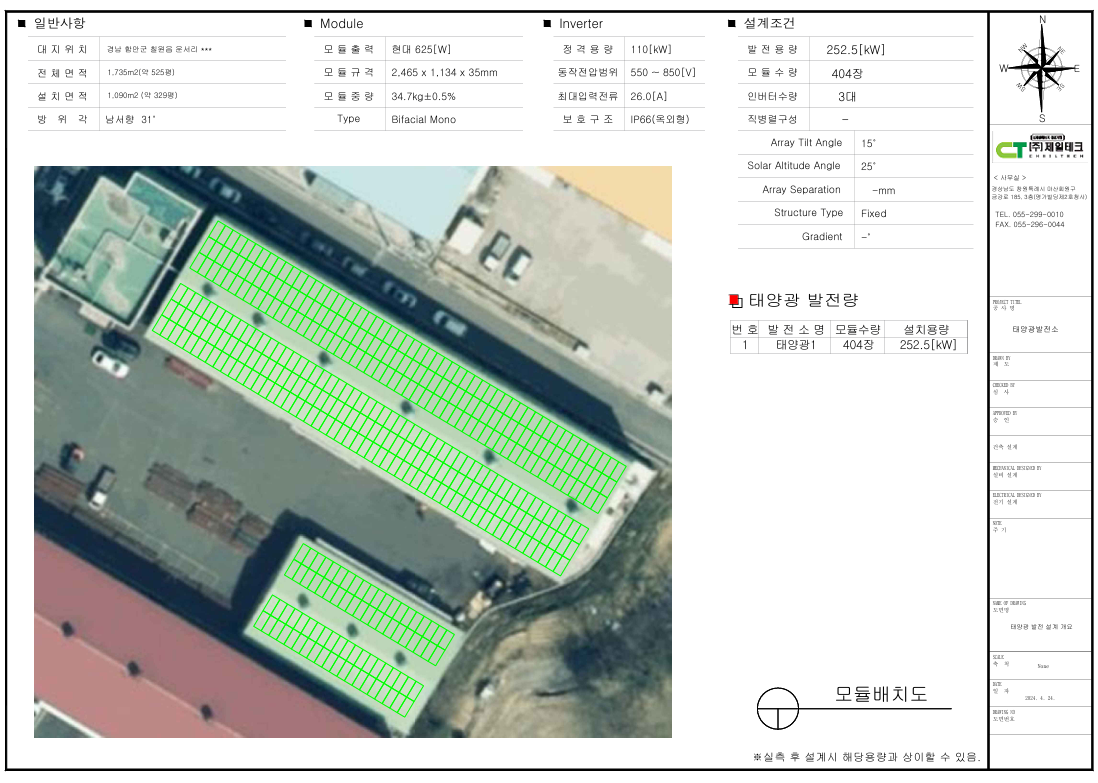
Task: Click the square bullet before Inverter heading
Action: pos(547,23)
